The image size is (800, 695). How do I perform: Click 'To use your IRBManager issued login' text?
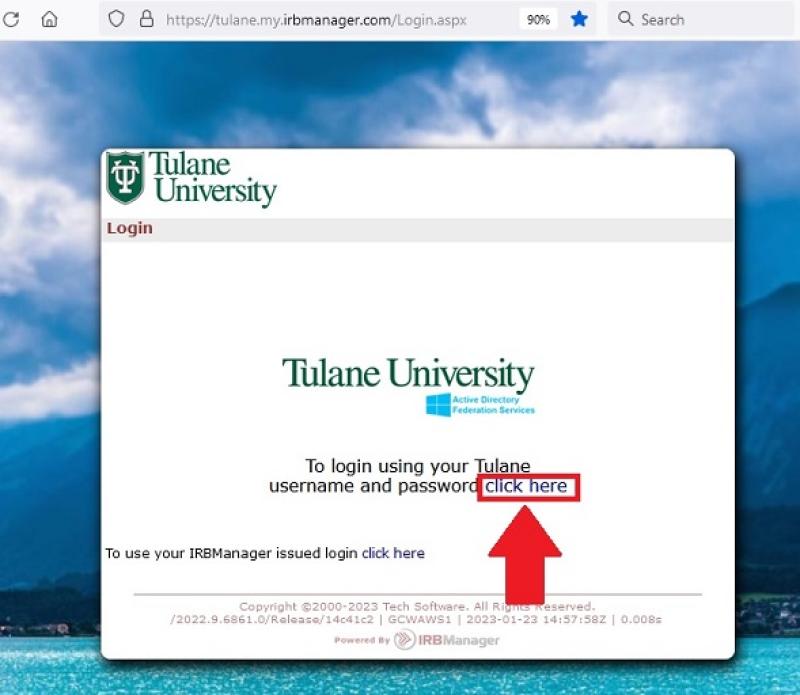click(231, 553)
